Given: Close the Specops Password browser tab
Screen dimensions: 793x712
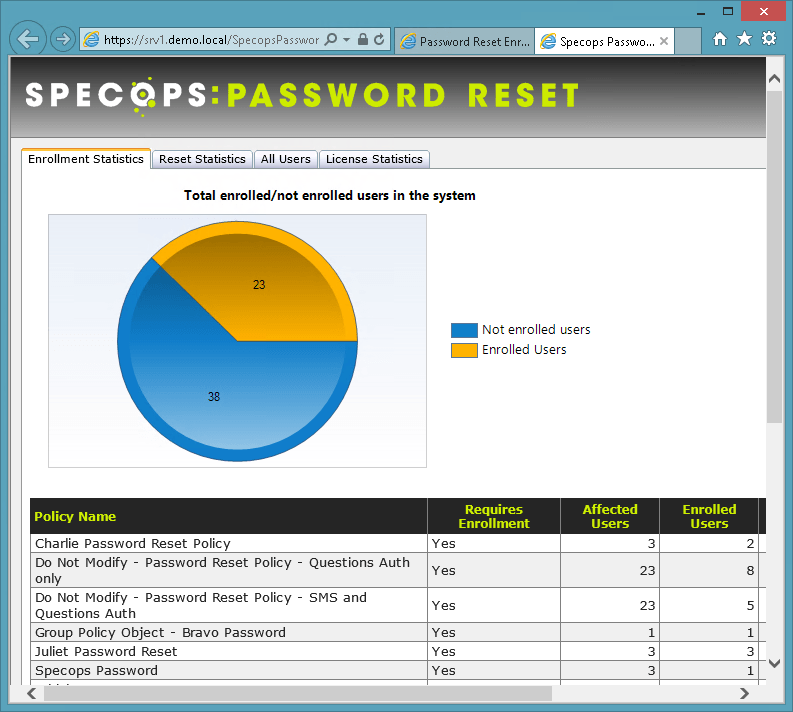Looking at the screenshot, I should [663, 42].
